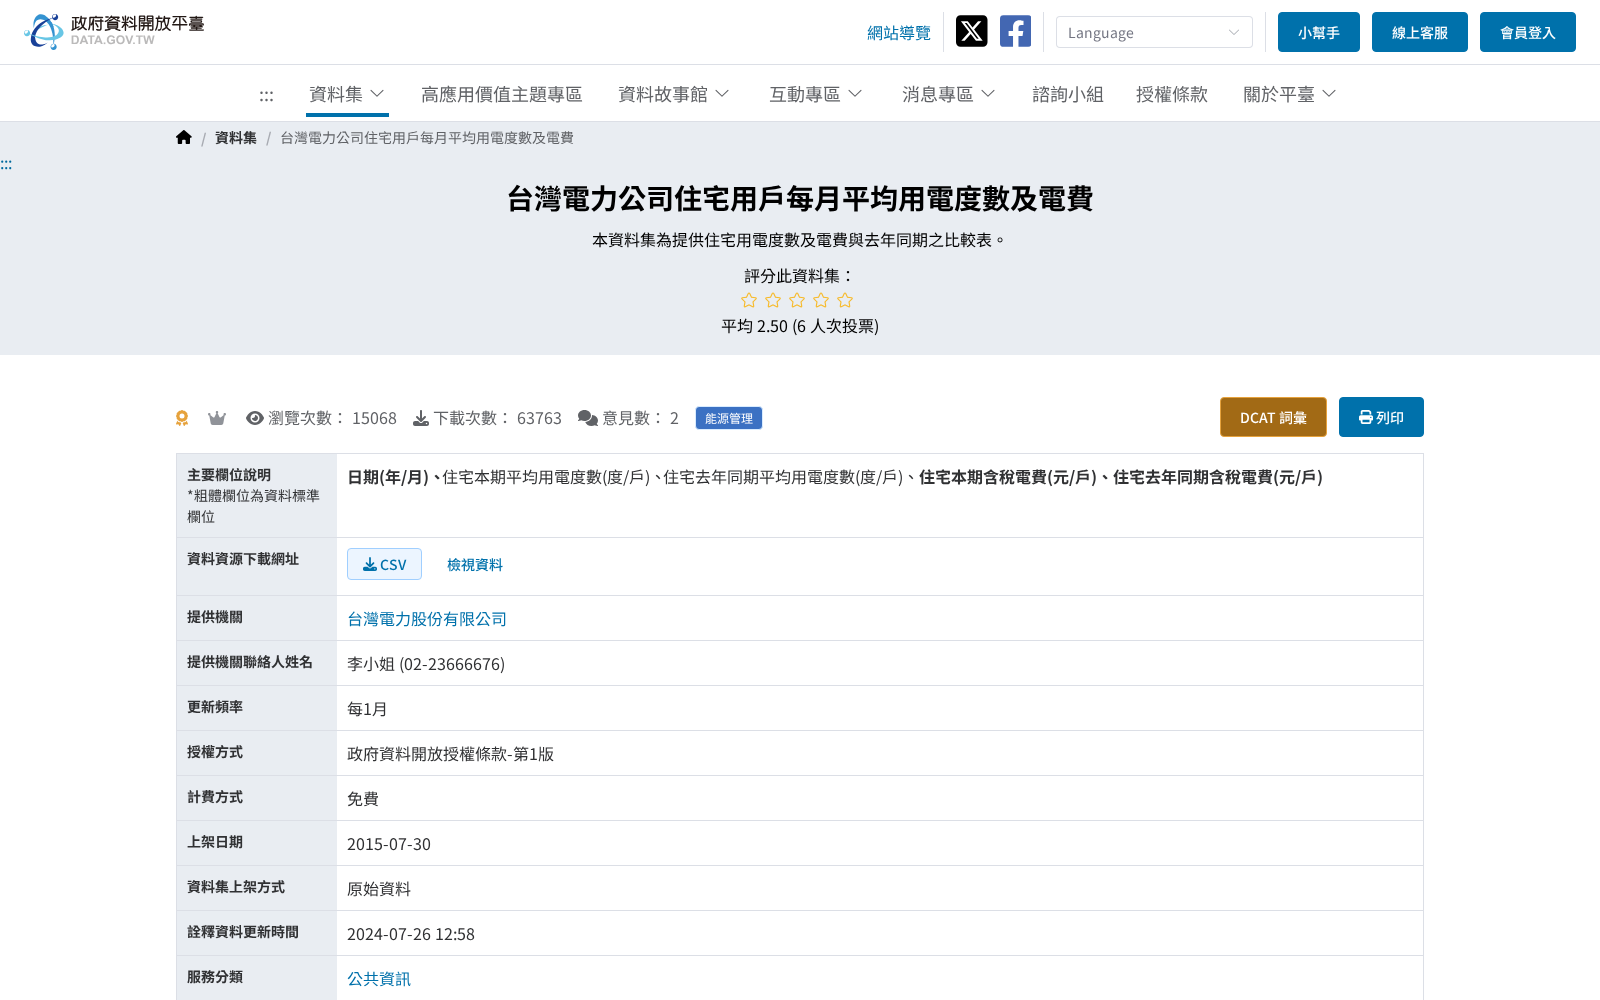Download the CSV resource
Viewport: 1600px width, 1000px height.
(384, 564)
